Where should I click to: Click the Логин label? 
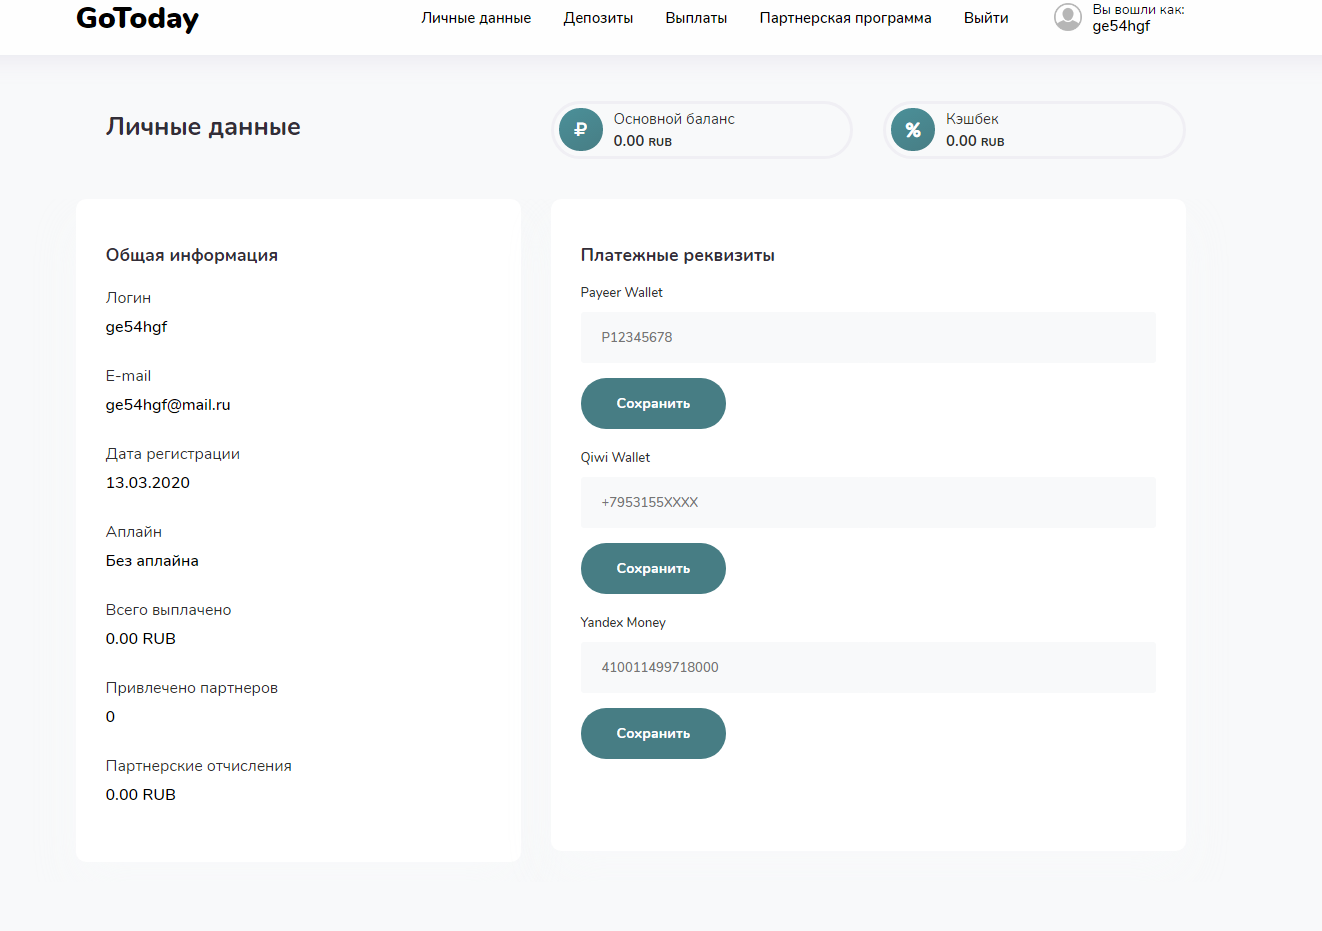coord(128,298)
